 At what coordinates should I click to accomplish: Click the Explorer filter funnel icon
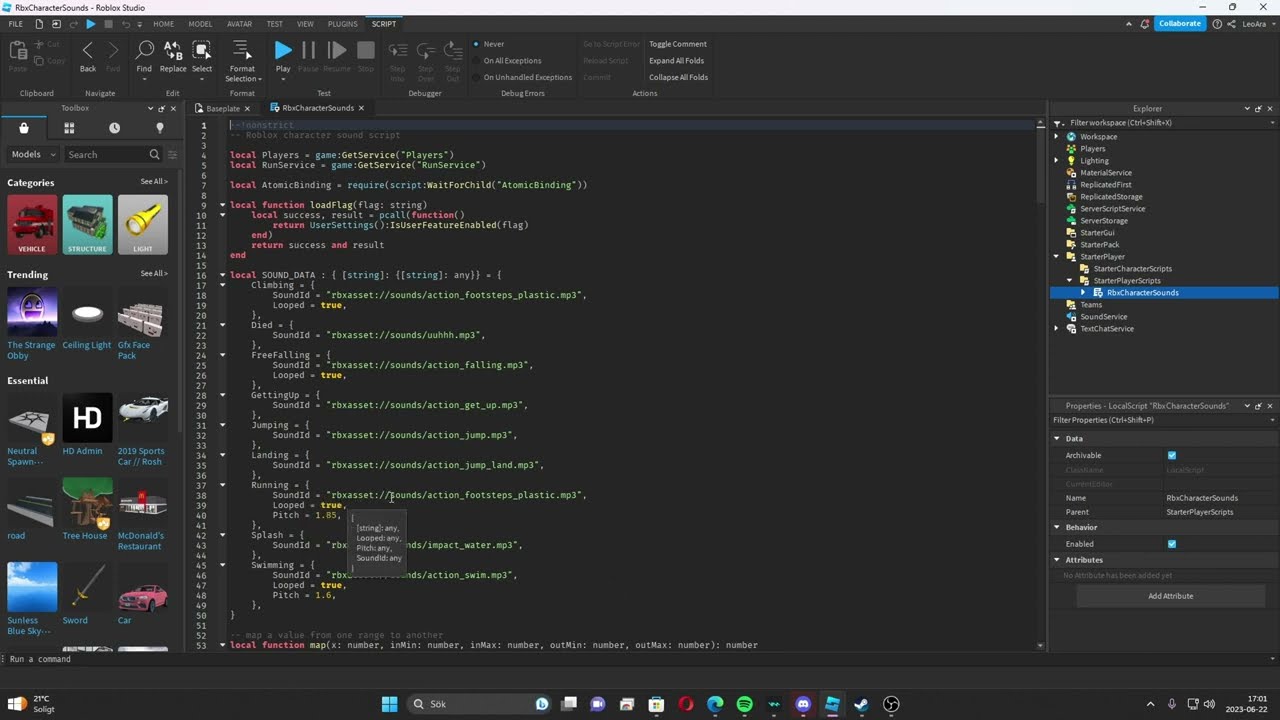point(1059,123)
